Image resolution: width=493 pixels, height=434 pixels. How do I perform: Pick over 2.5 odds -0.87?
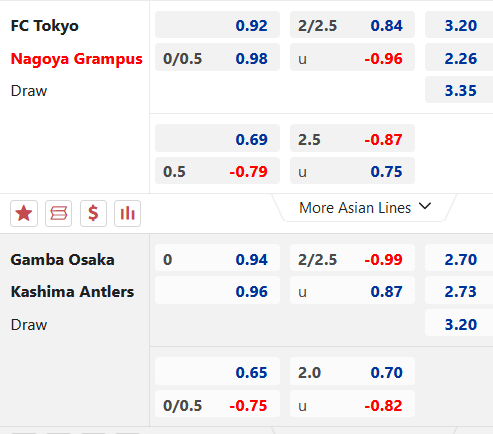point(352,138)
